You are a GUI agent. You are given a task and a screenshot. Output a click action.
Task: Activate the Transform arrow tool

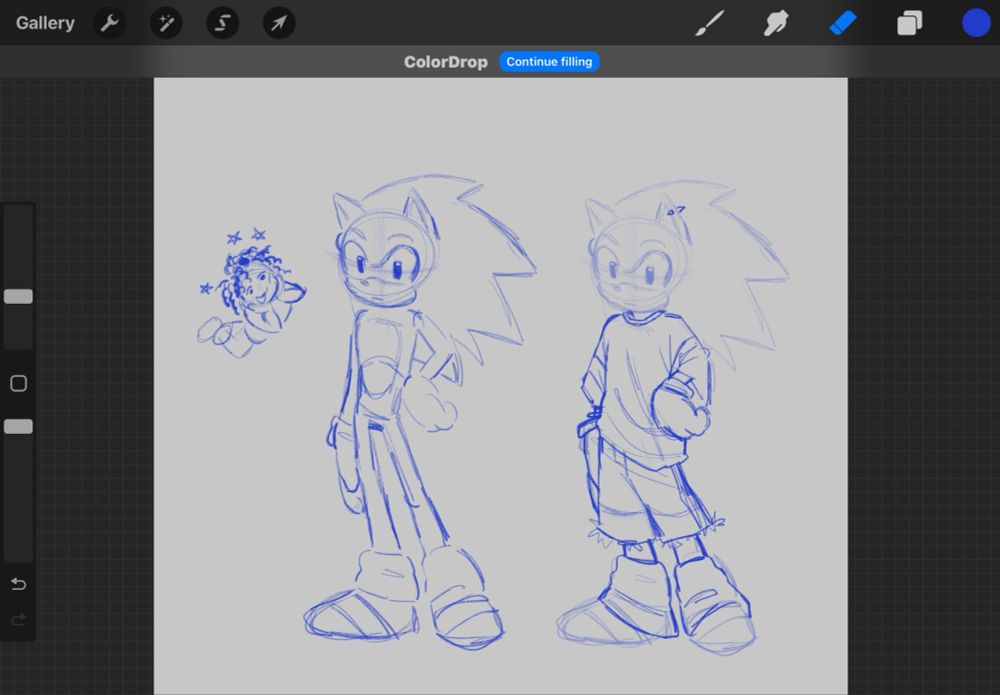(279, 24)
